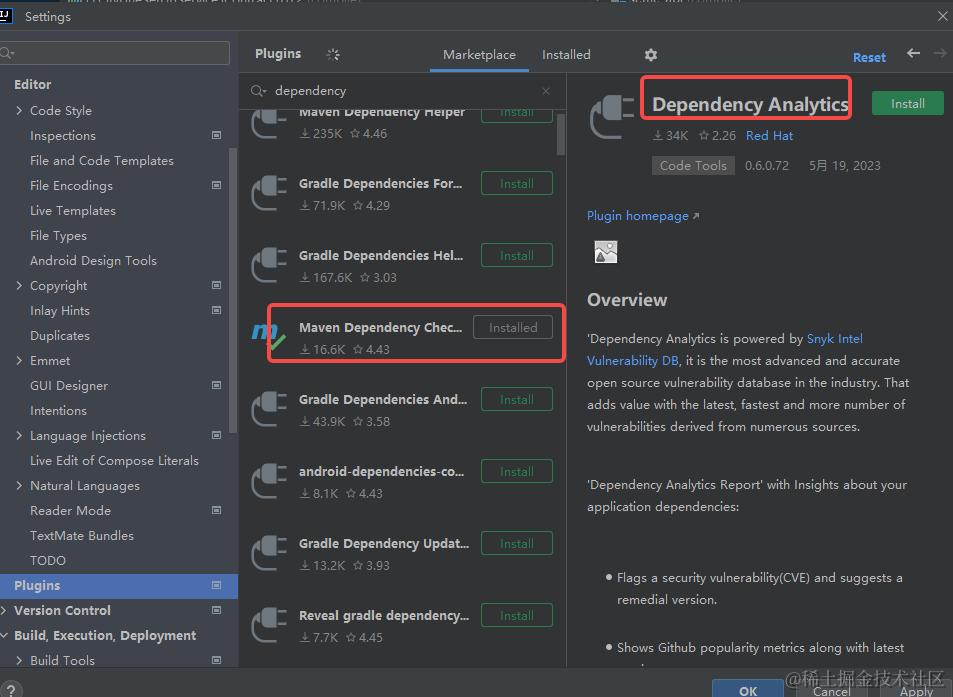This screenshot has width=953, height=697.
Task: Navigate forward with the right arrow
Action: tap(940, 53)
